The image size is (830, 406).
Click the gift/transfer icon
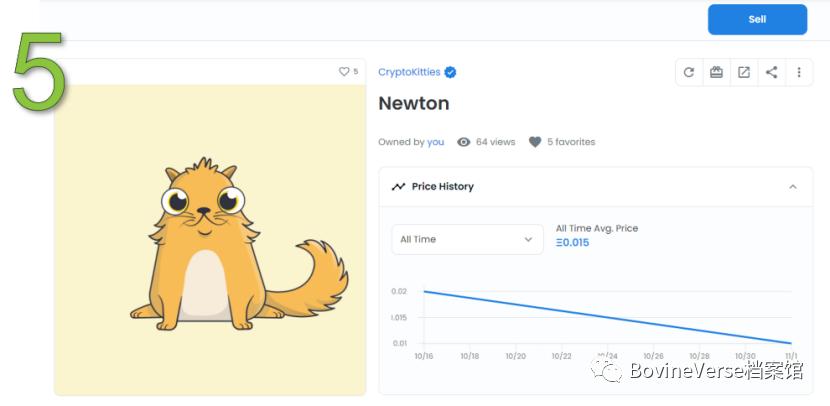point(716,72)
